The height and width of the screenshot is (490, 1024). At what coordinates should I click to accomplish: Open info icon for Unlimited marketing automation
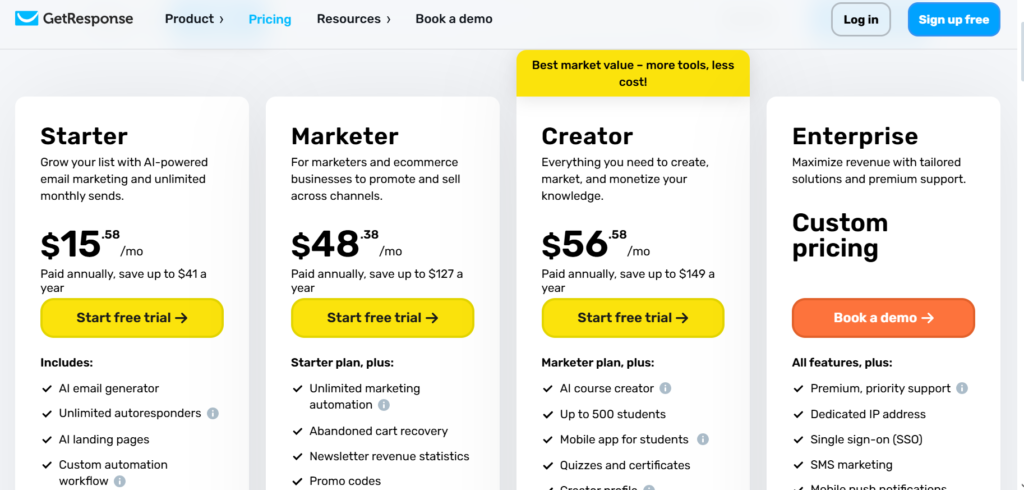tap(384, 405)
